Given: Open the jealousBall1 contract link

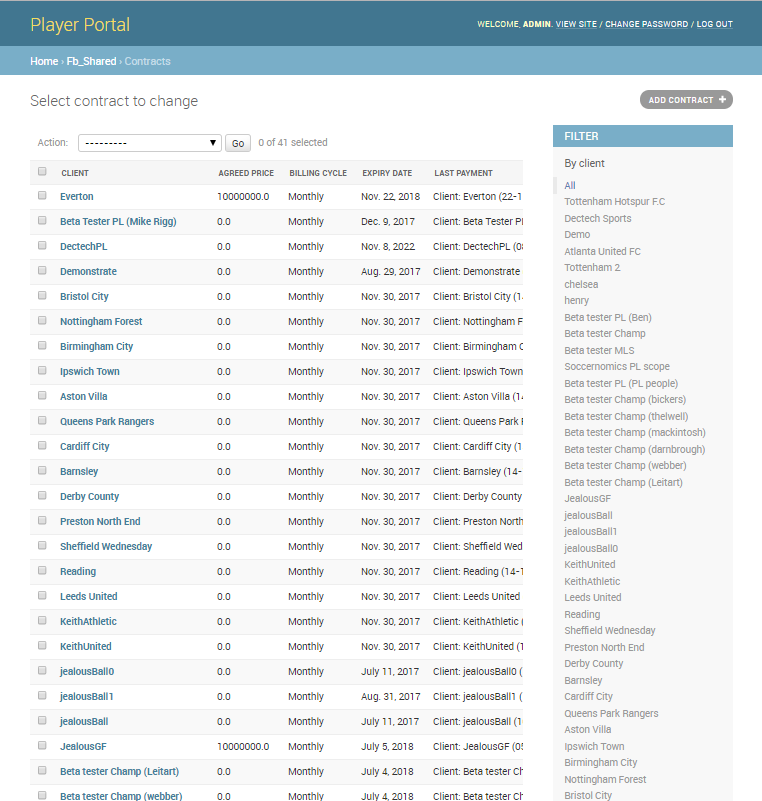Looking at the screenshot, I should [x=86, y=697].
